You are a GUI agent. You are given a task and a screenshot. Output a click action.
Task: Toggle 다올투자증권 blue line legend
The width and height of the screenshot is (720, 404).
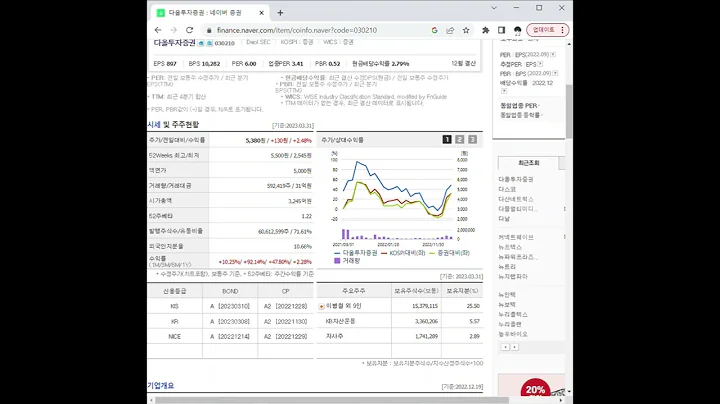point(356,253)
